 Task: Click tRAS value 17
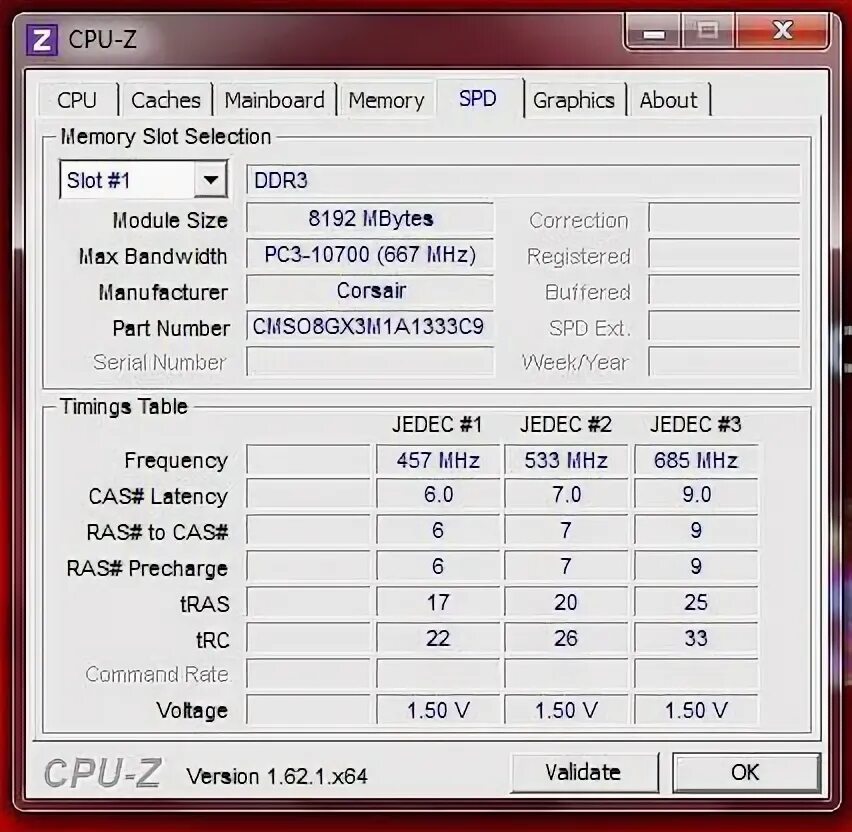pos(438,602)
